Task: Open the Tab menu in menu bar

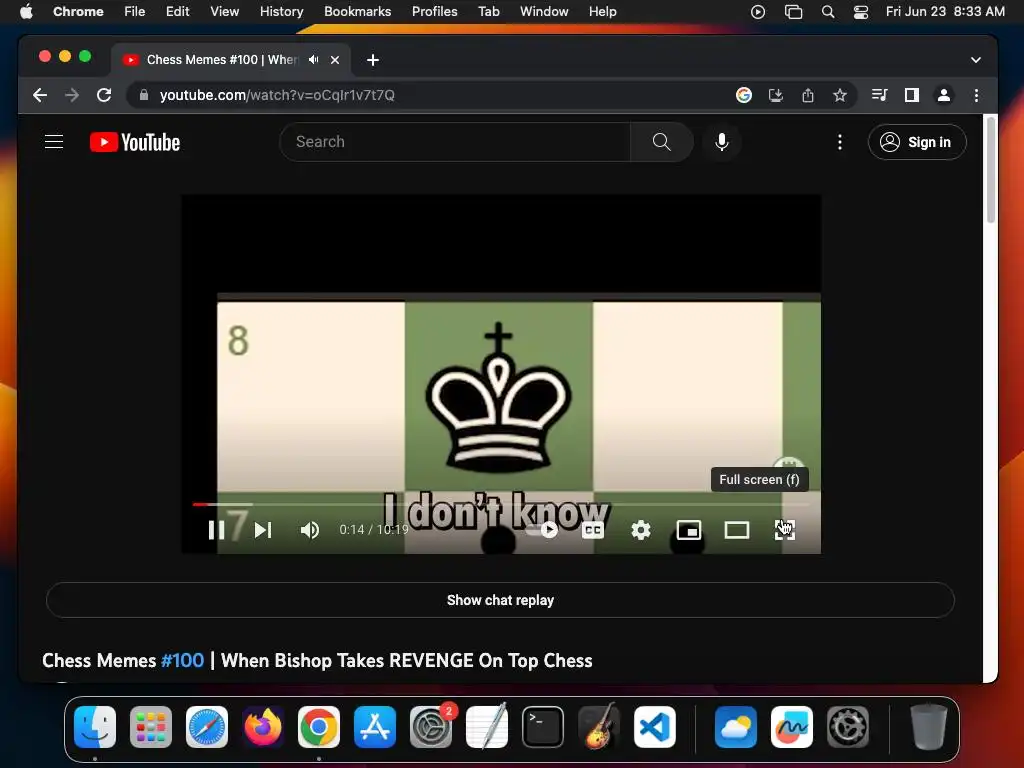Action: [488, 11]
